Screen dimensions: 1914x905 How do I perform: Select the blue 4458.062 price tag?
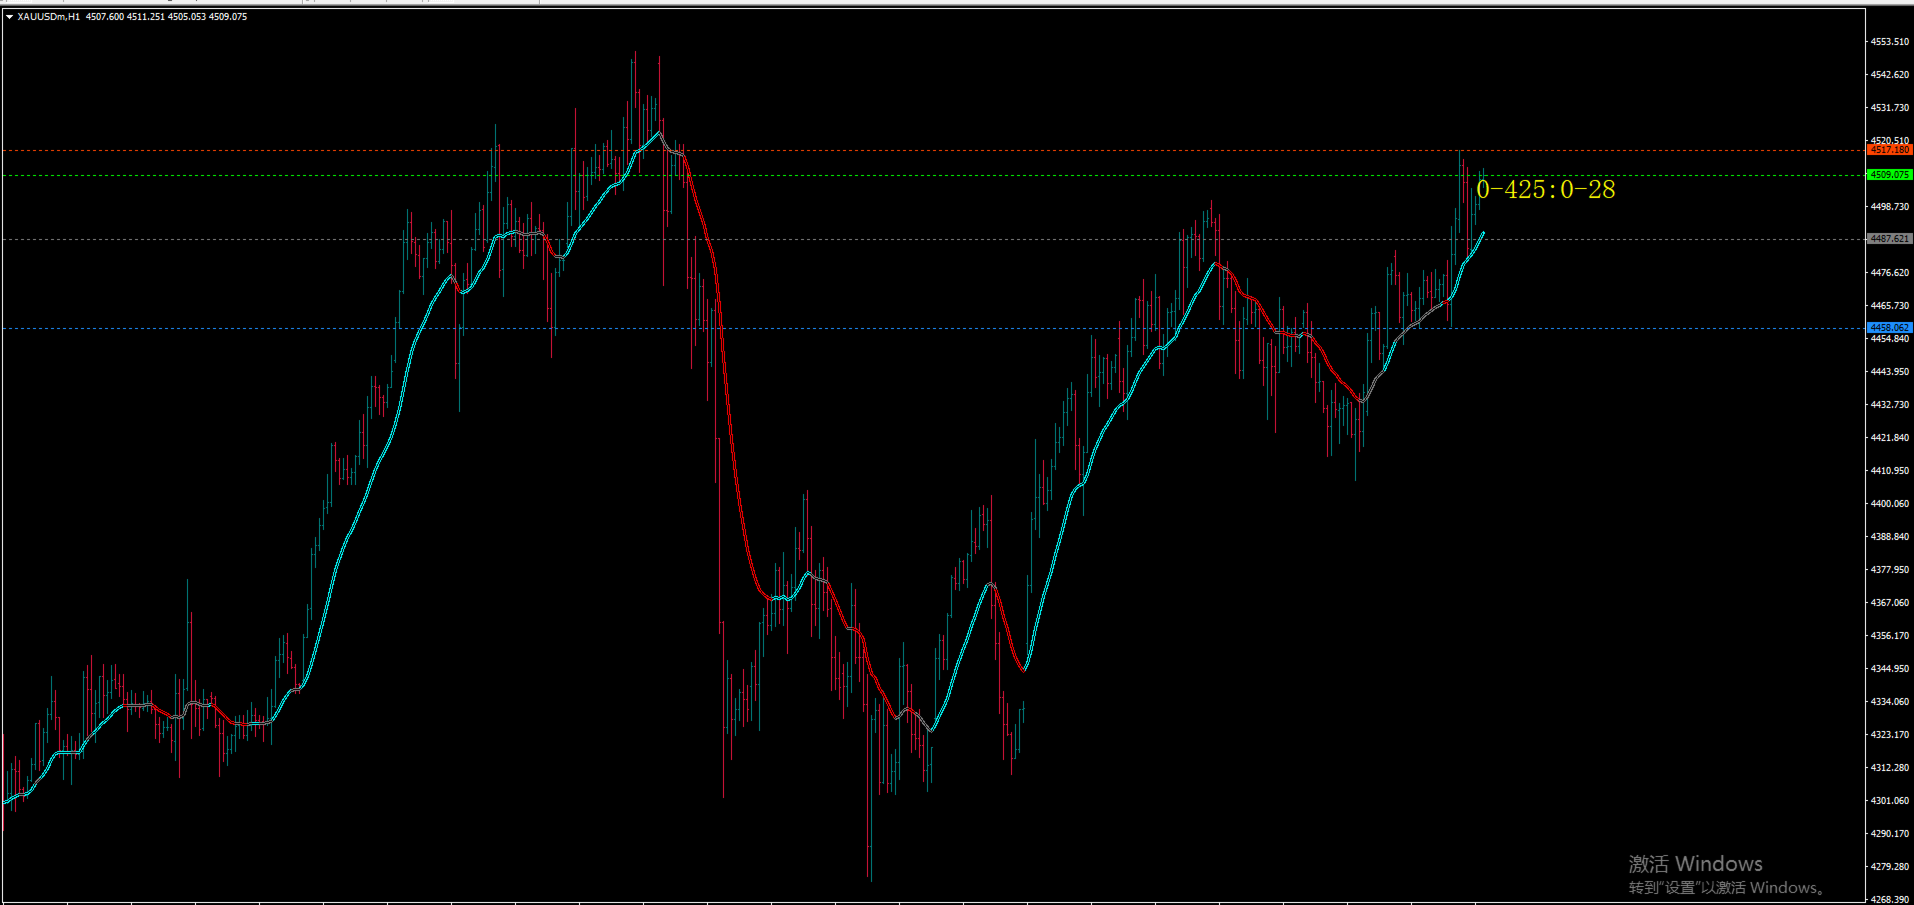tap(1889, 328)
